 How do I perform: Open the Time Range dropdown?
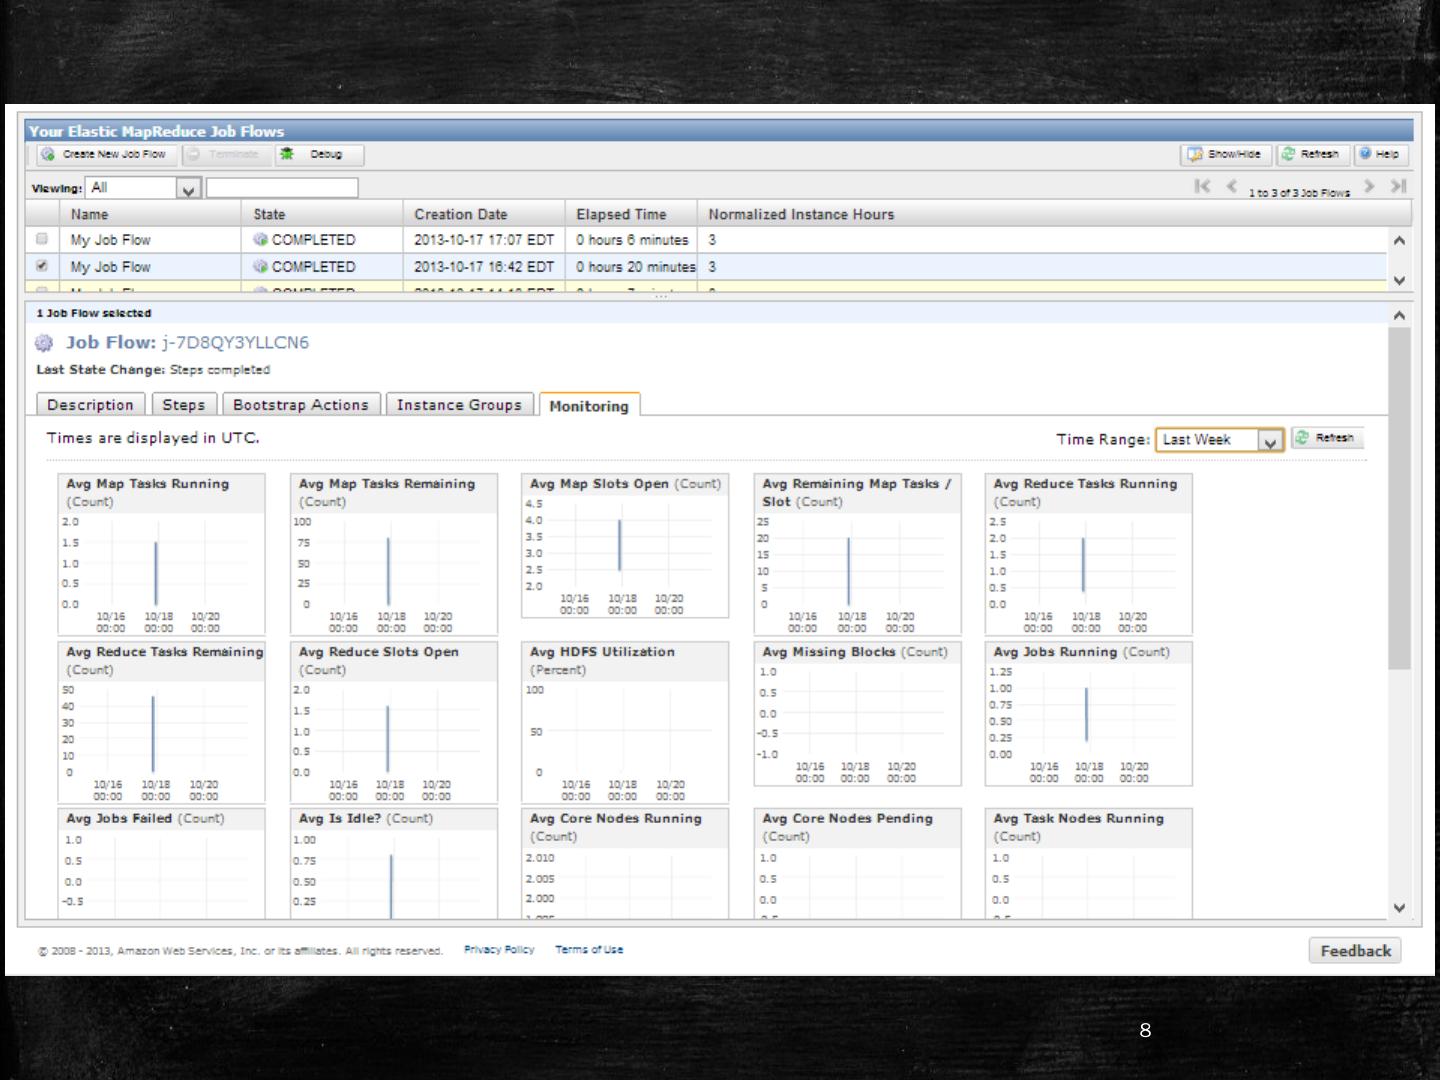point(1269,441)
